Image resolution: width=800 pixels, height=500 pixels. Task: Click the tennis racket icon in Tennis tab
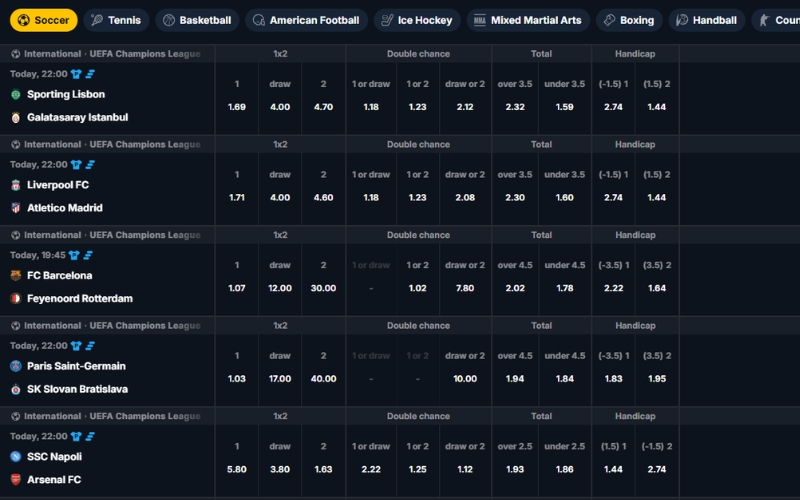click(x=97, y=20)
